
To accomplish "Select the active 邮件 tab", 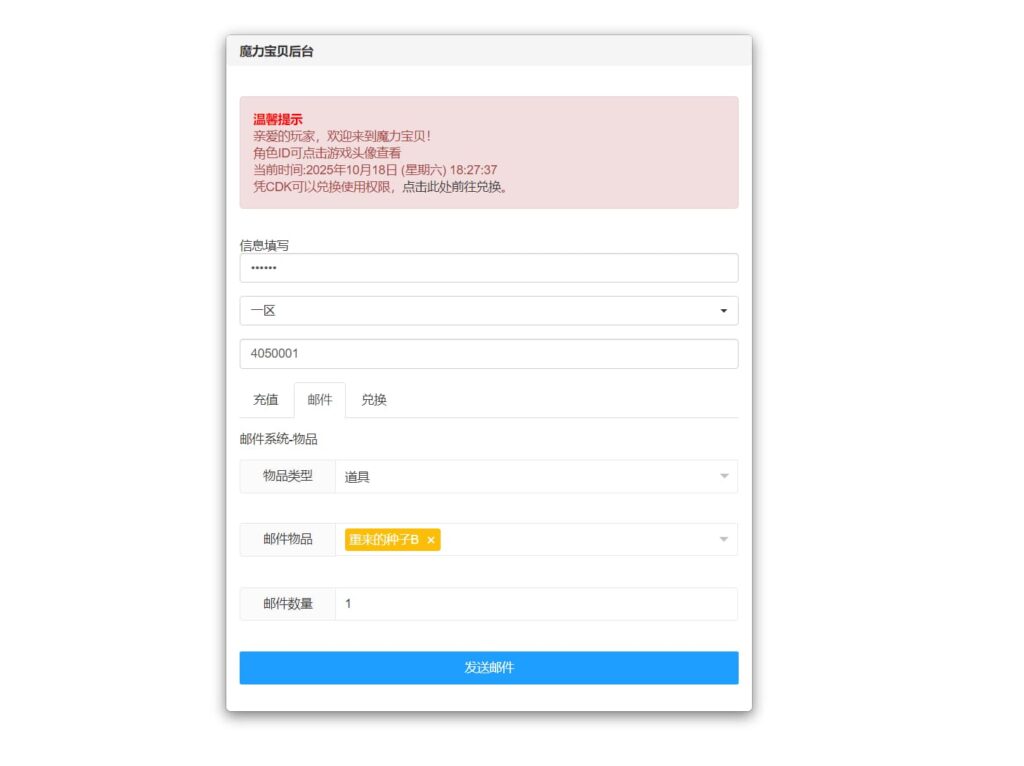I will tap(320, 399).
